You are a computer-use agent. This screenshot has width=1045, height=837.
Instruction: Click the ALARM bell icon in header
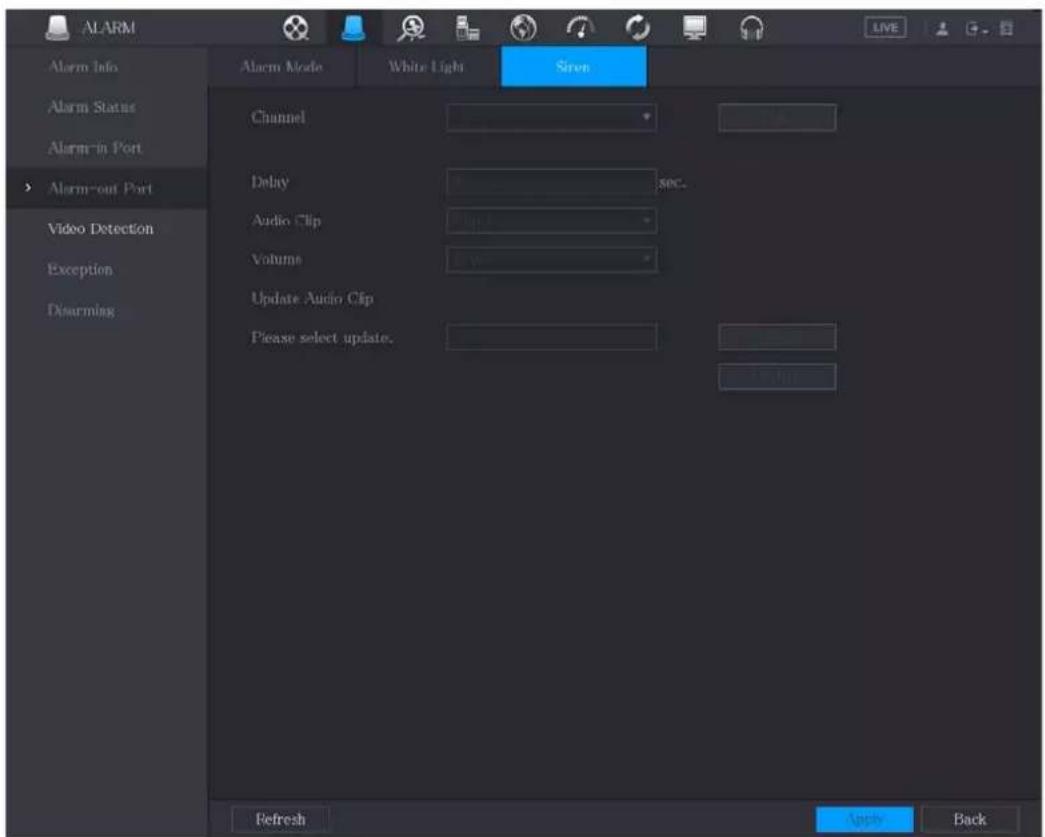click(58, 27)
